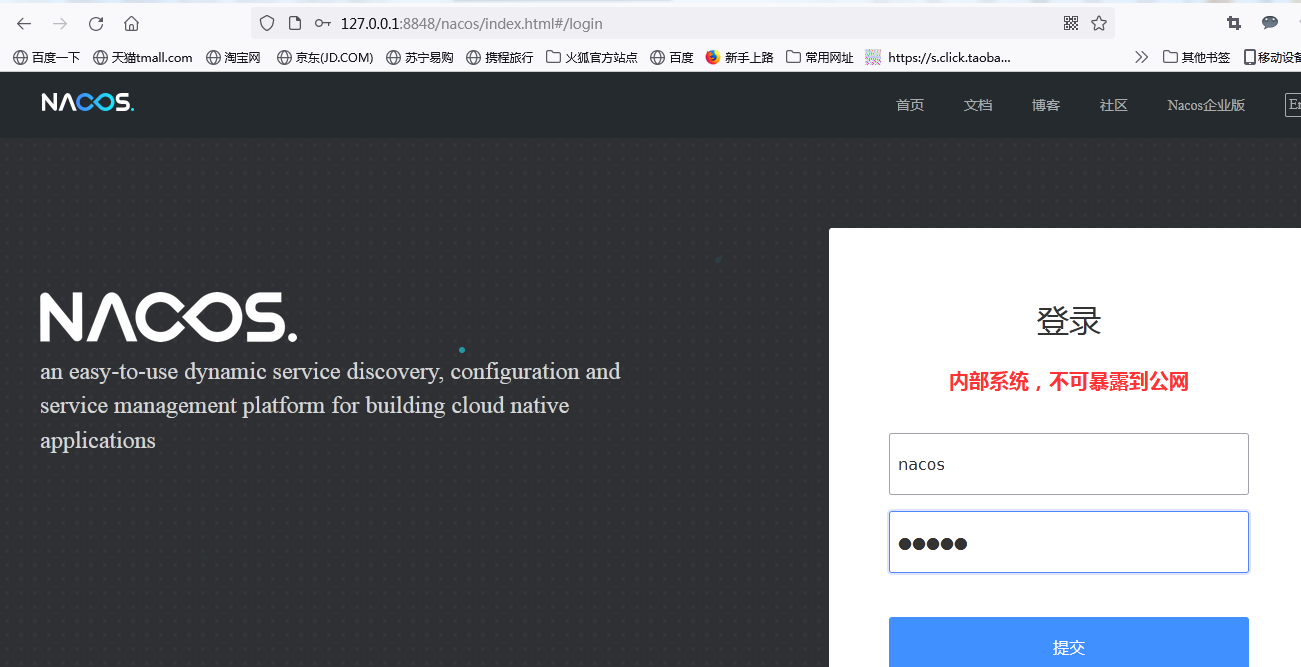Reload the Nacos login page
Screen dimensions: 1301x667
[x=96, y=23]
